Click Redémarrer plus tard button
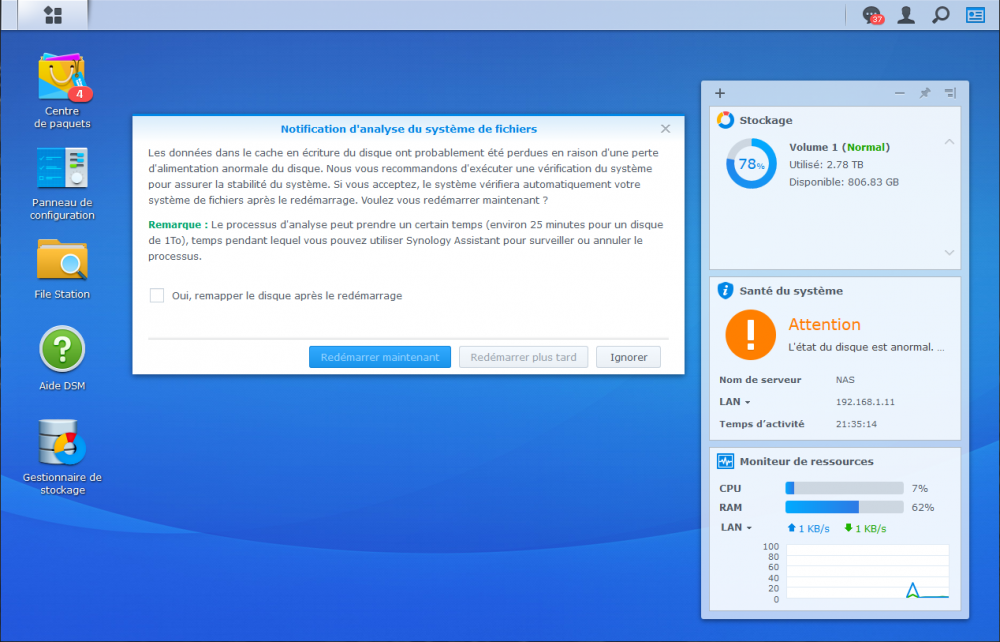 point(524,357)
